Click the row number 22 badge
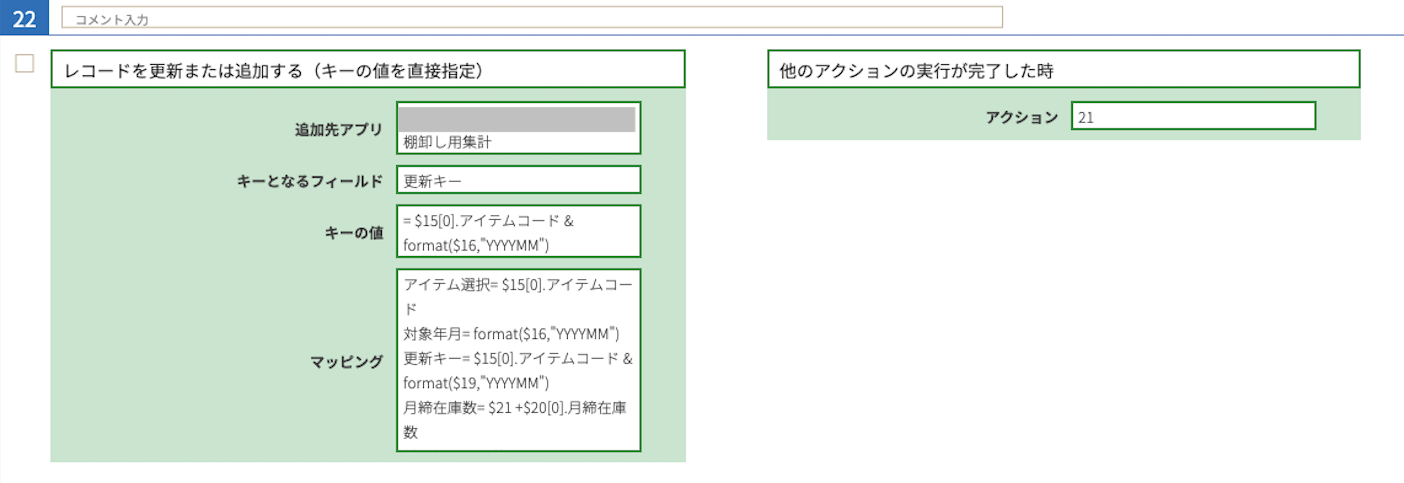Image resolution: width=1404 pixels, height=483 pixels. pyautogui.click(x=24, y=17)
